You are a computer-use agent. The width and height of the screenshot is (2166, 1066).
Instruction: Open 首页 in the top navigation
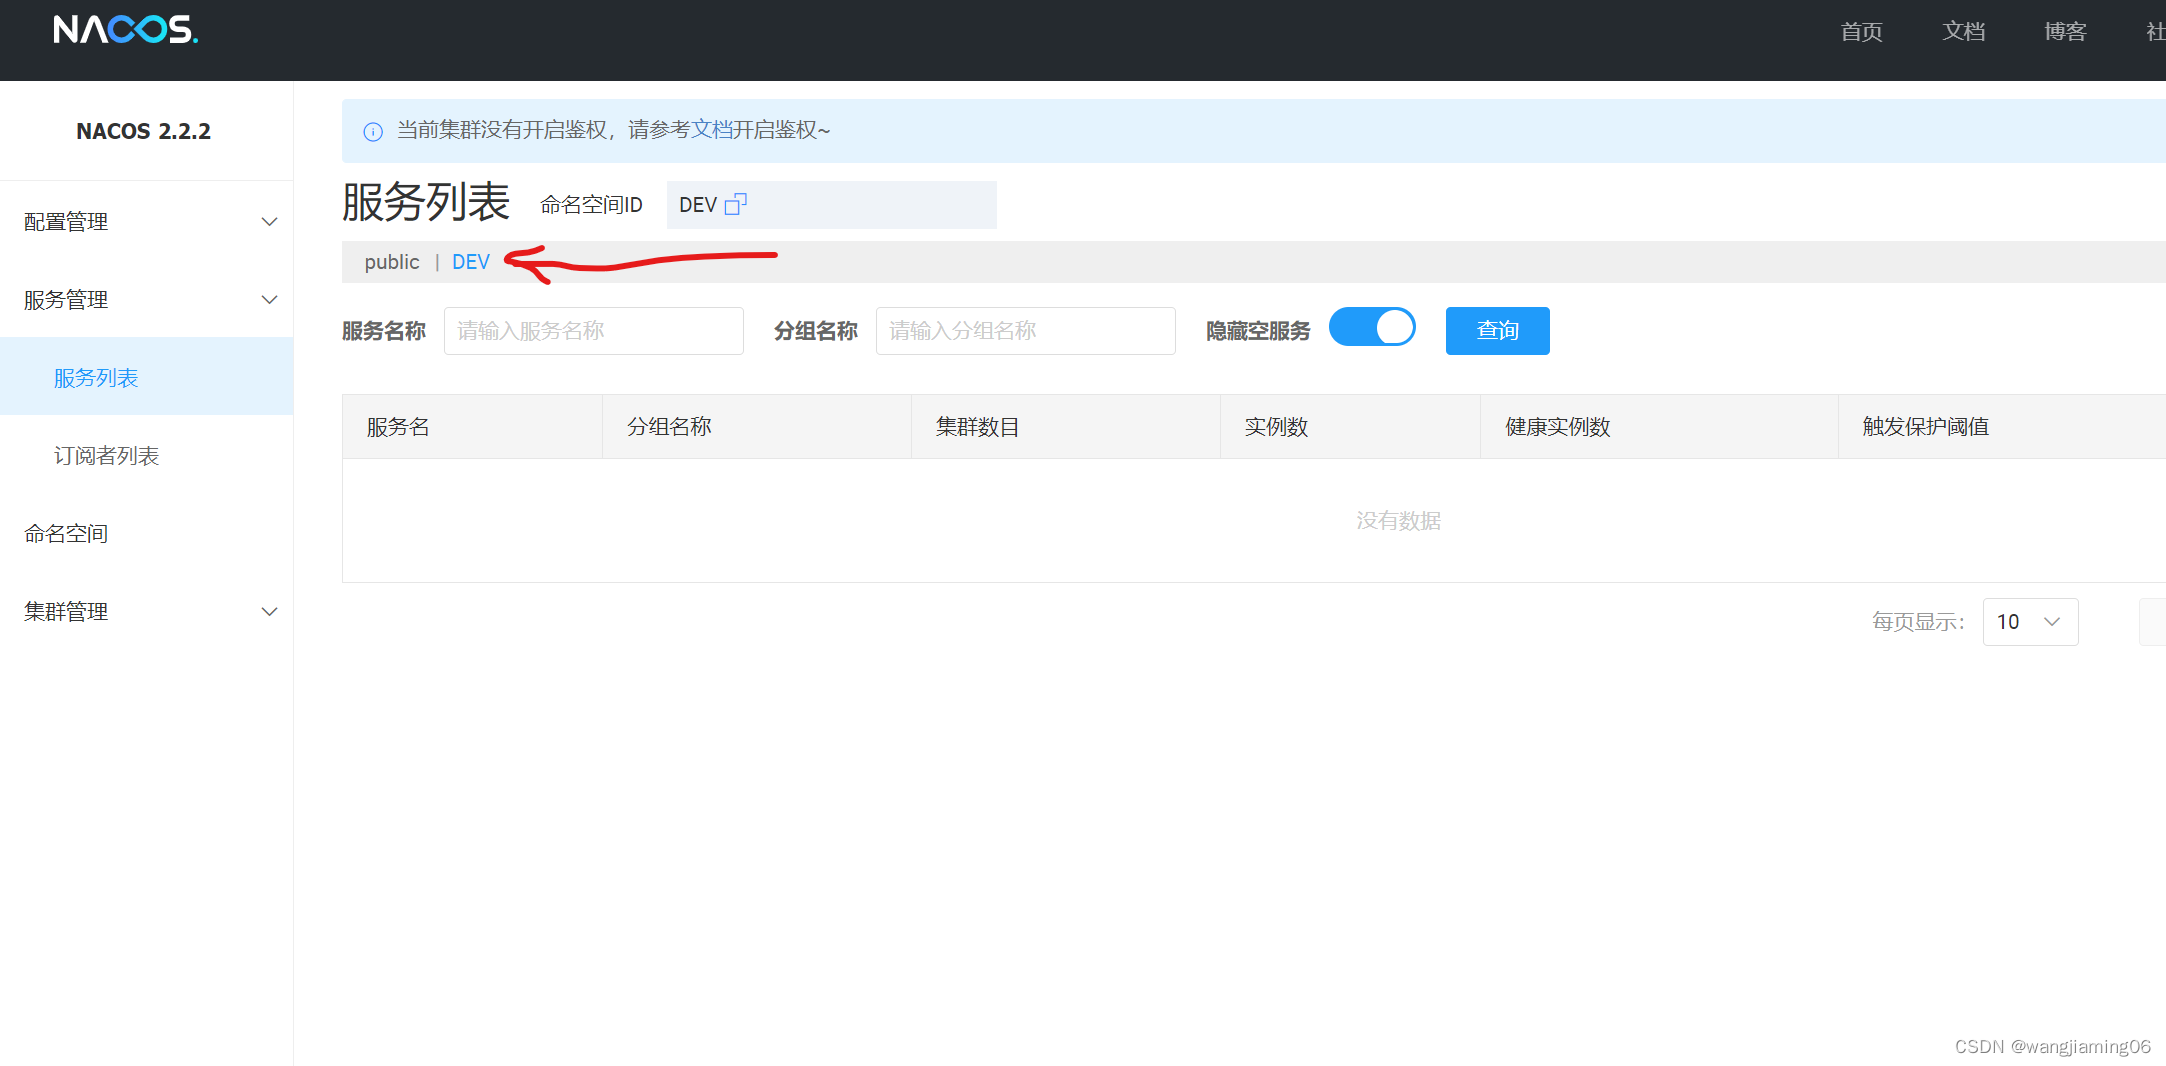tap(1861, 31)
